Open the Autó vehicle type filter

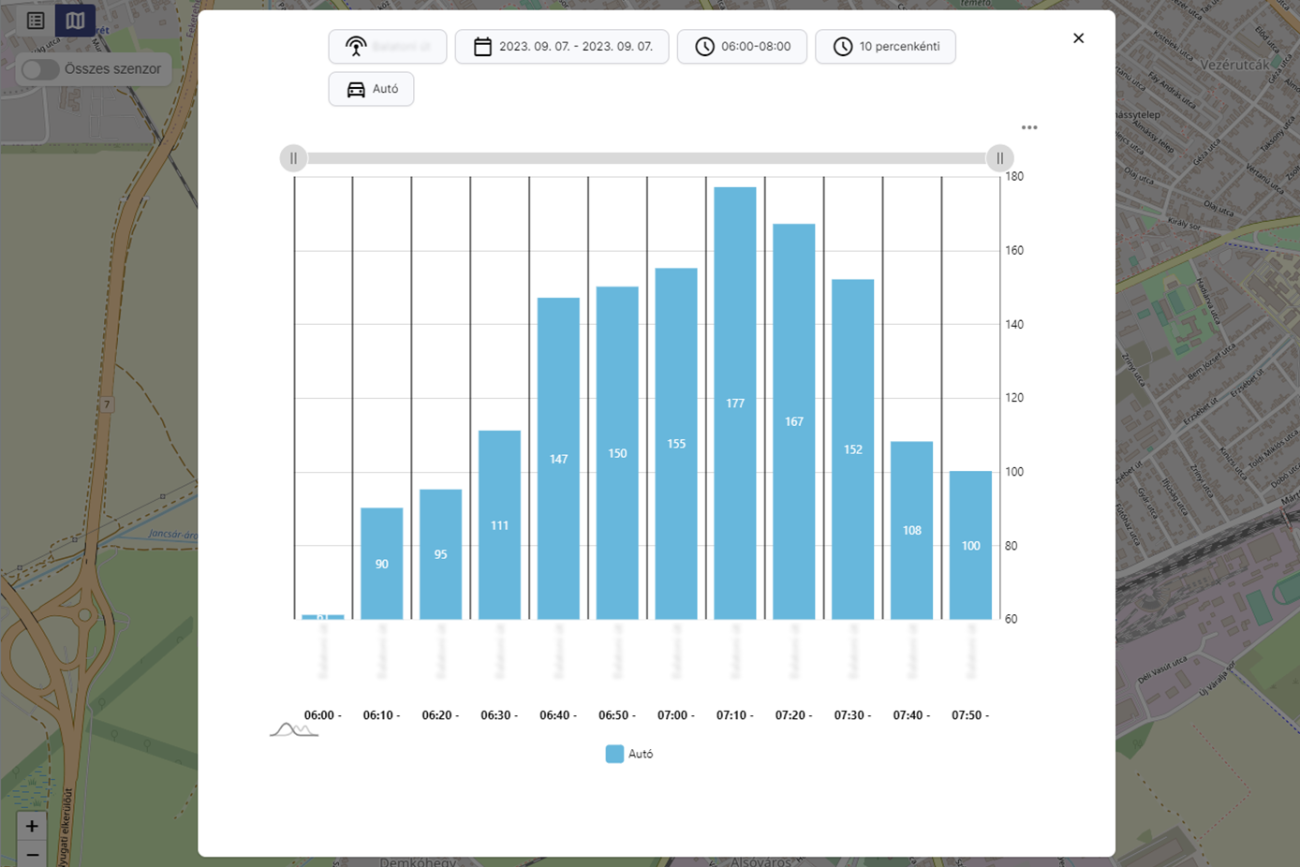(371, 89)
